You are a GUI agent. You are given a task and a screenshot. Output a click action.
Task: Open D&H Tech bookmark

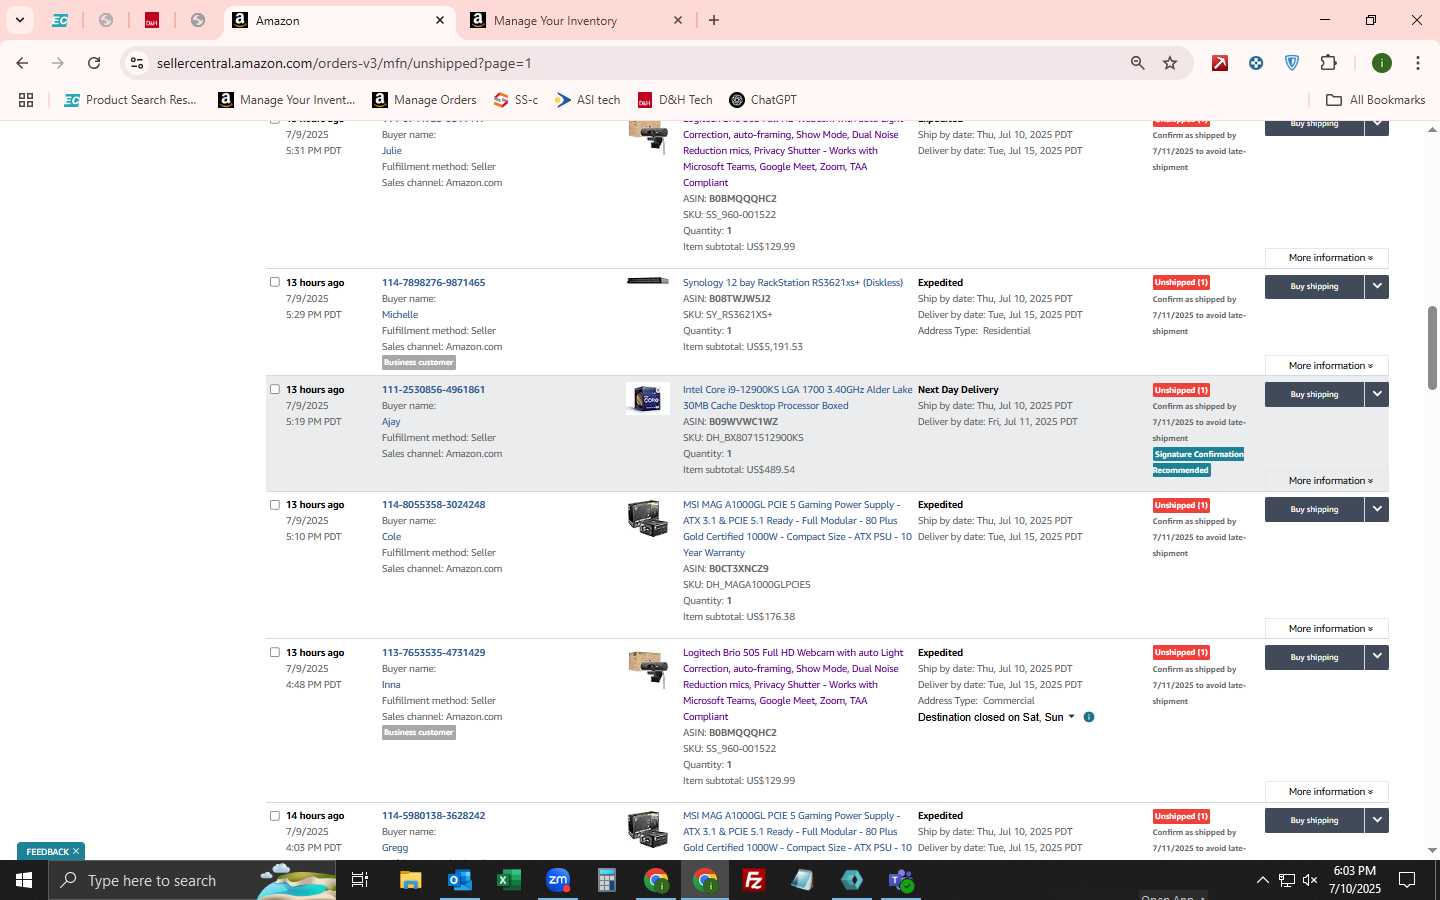(x=675, y=100)
